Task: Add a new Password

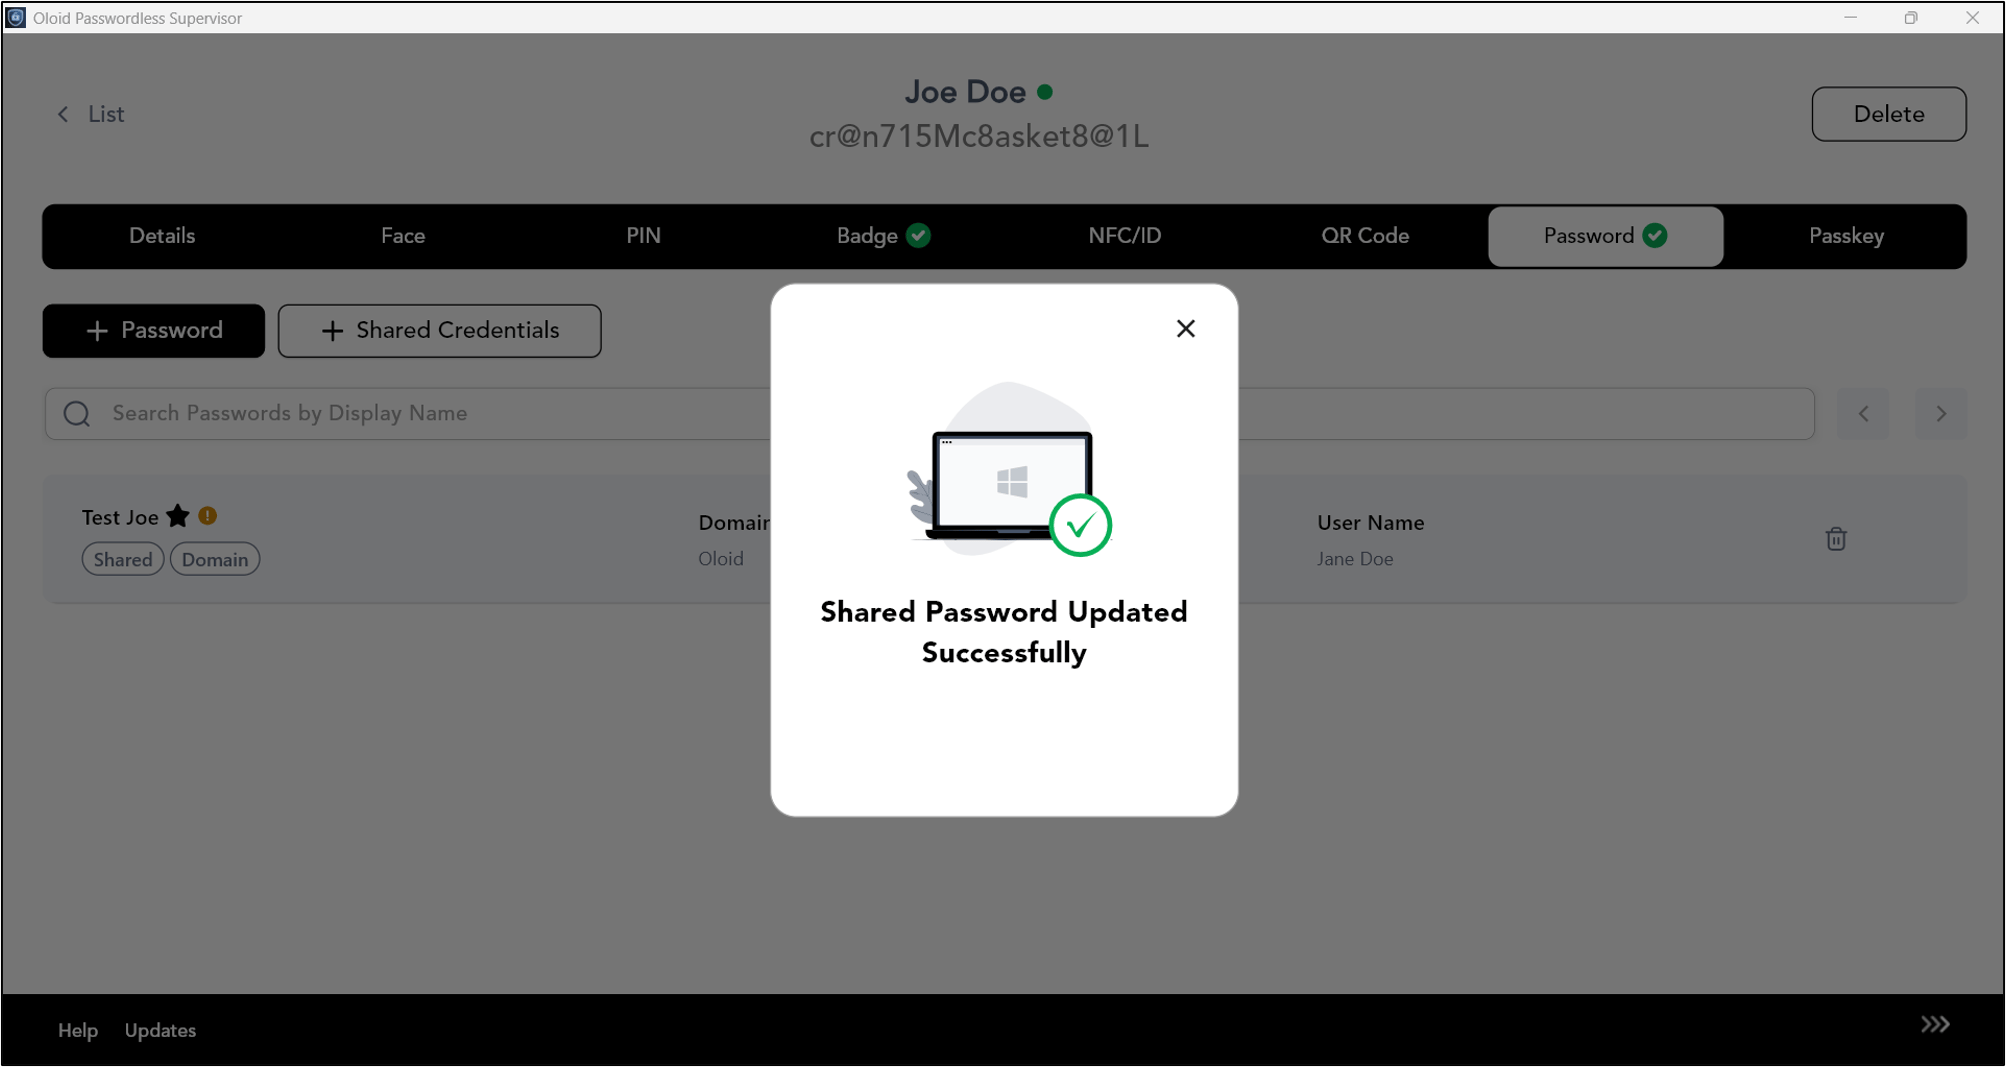Action: [154, 331]
